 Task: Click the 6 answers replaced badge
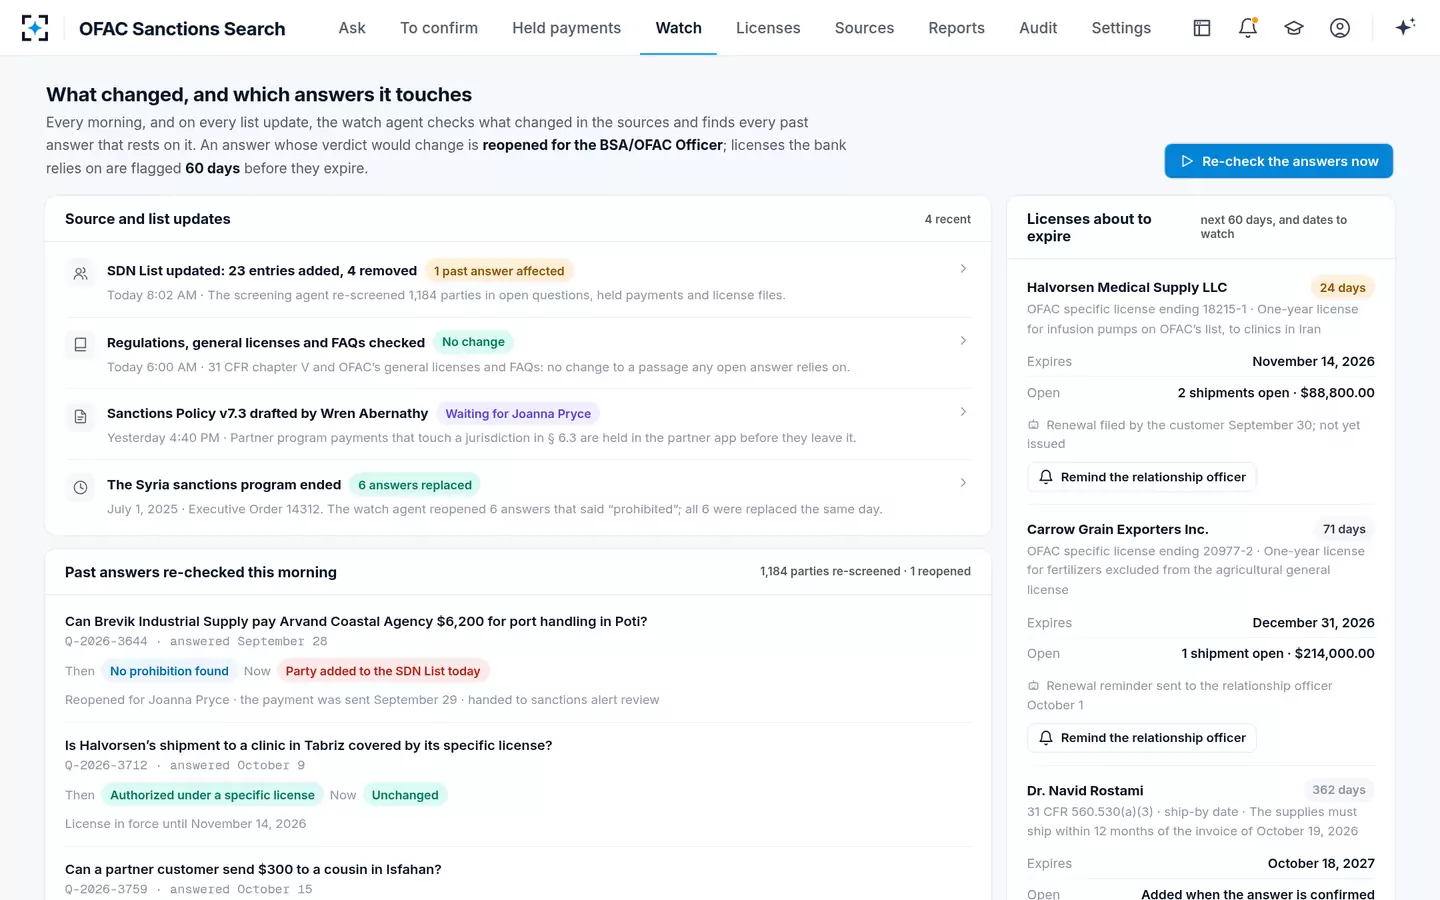[415, 485]
